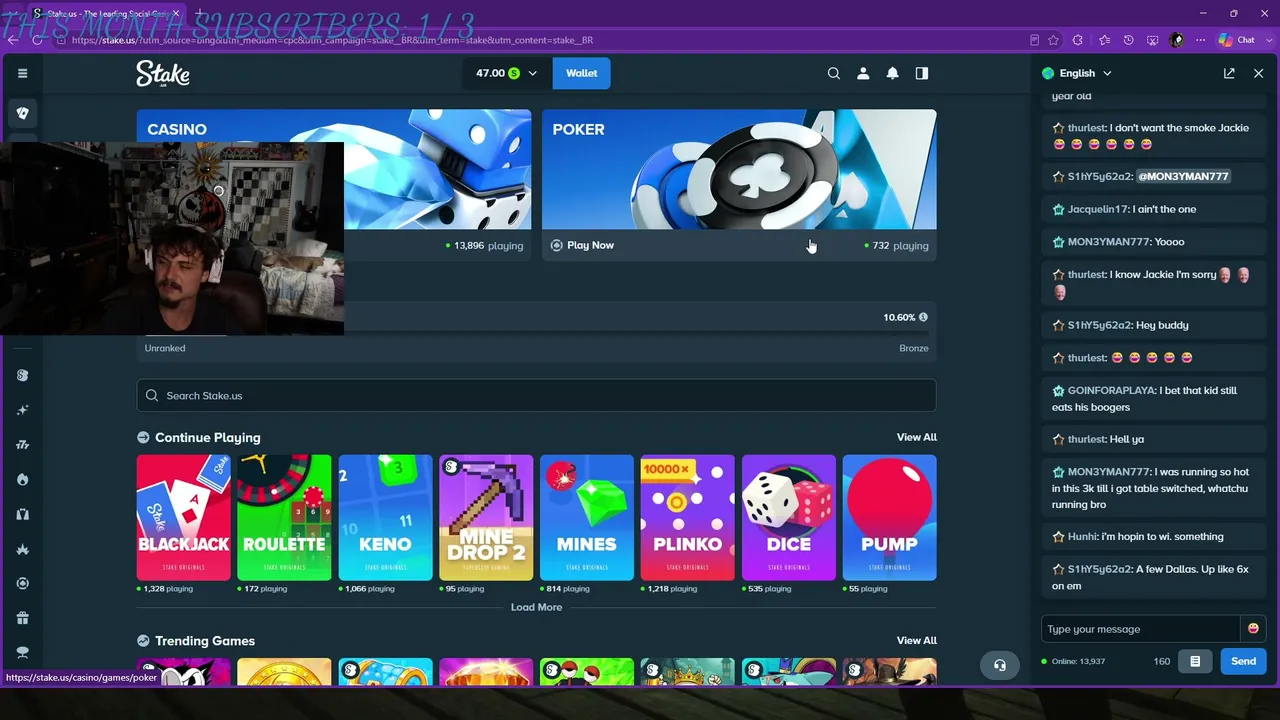Open the hamburger menu in the Stake header

coord(22,73)
